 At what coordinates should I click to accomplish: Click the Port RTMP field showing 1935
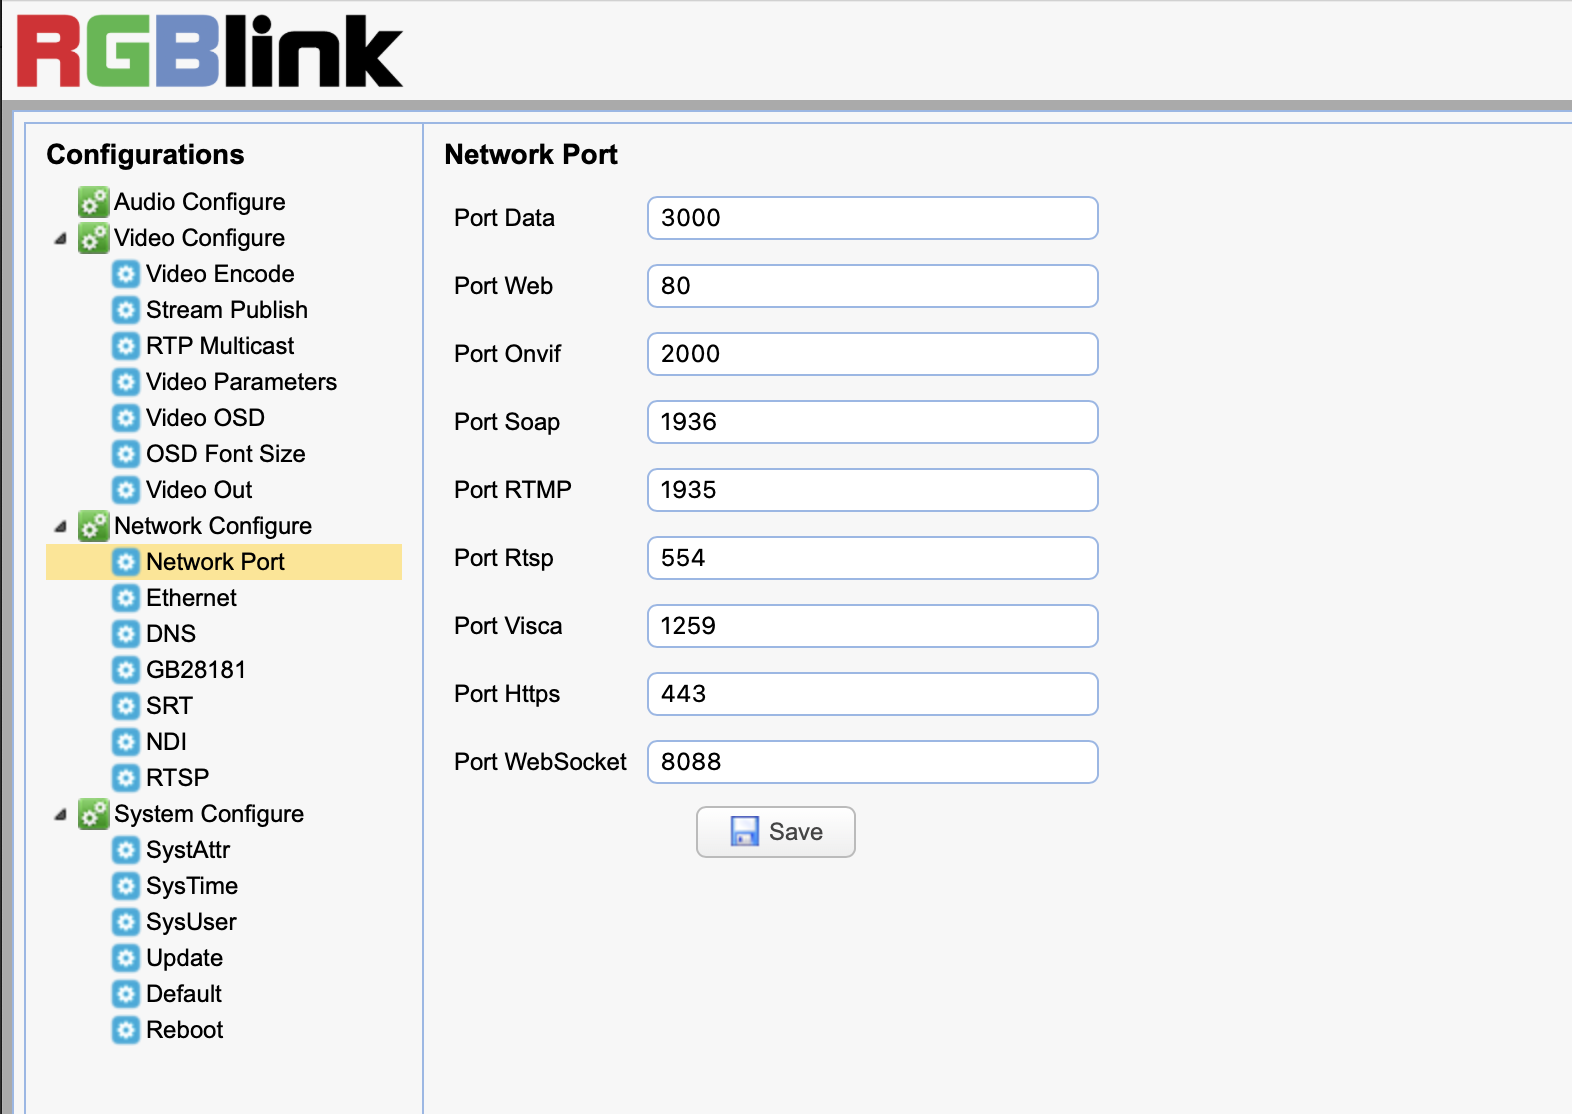[873, 490]
